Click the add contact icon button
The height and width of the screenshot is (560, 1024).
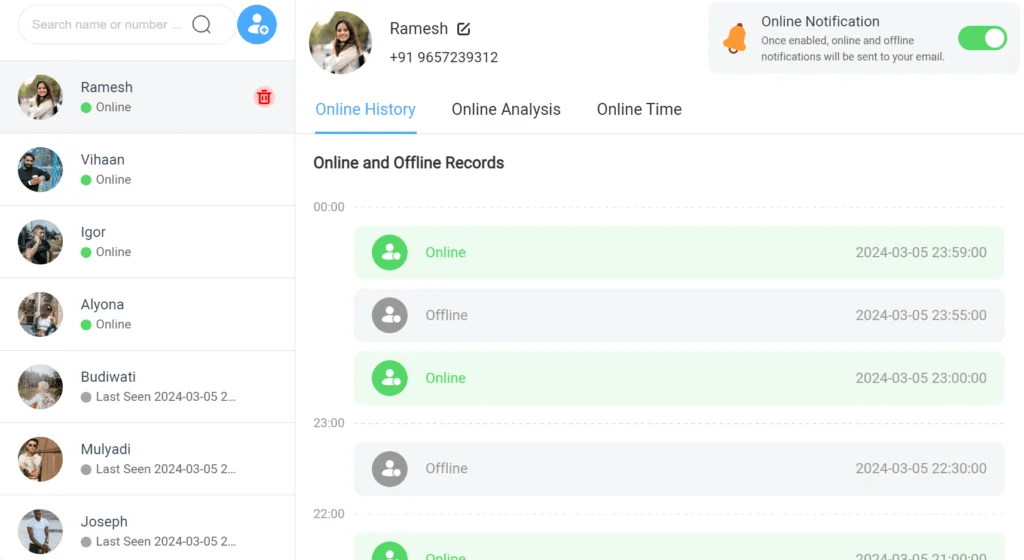(257, 24)
